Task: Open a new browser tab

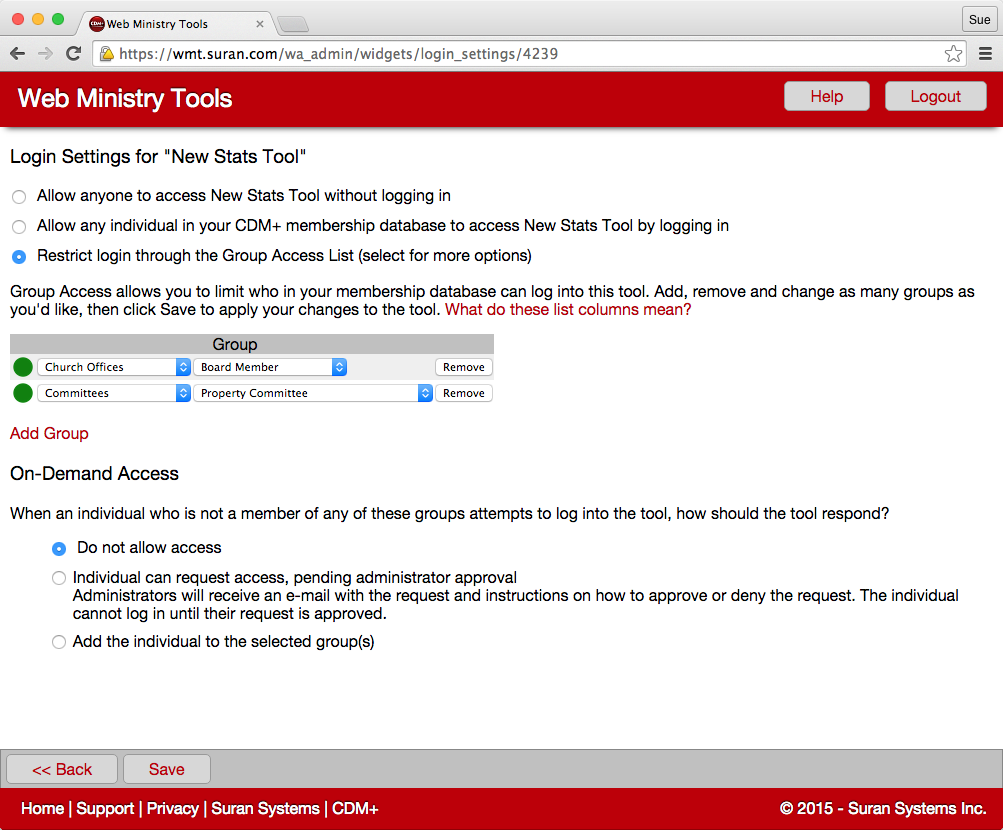Action: pos(292,24)
